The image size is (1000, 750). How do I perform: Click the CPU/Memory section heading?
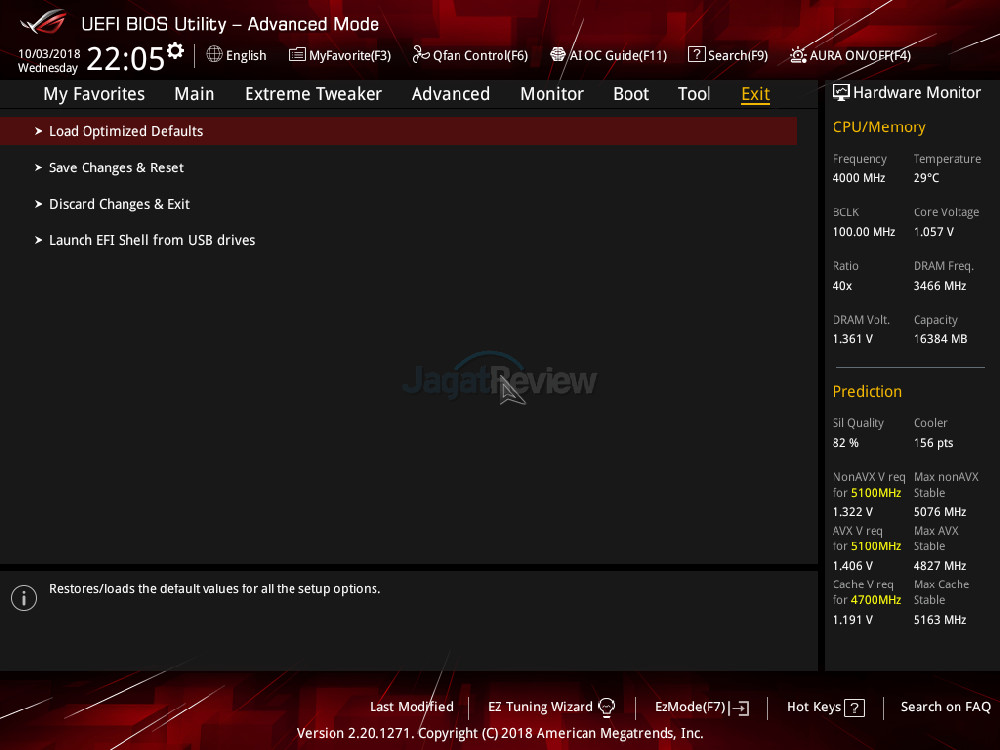tap(879, 127)
